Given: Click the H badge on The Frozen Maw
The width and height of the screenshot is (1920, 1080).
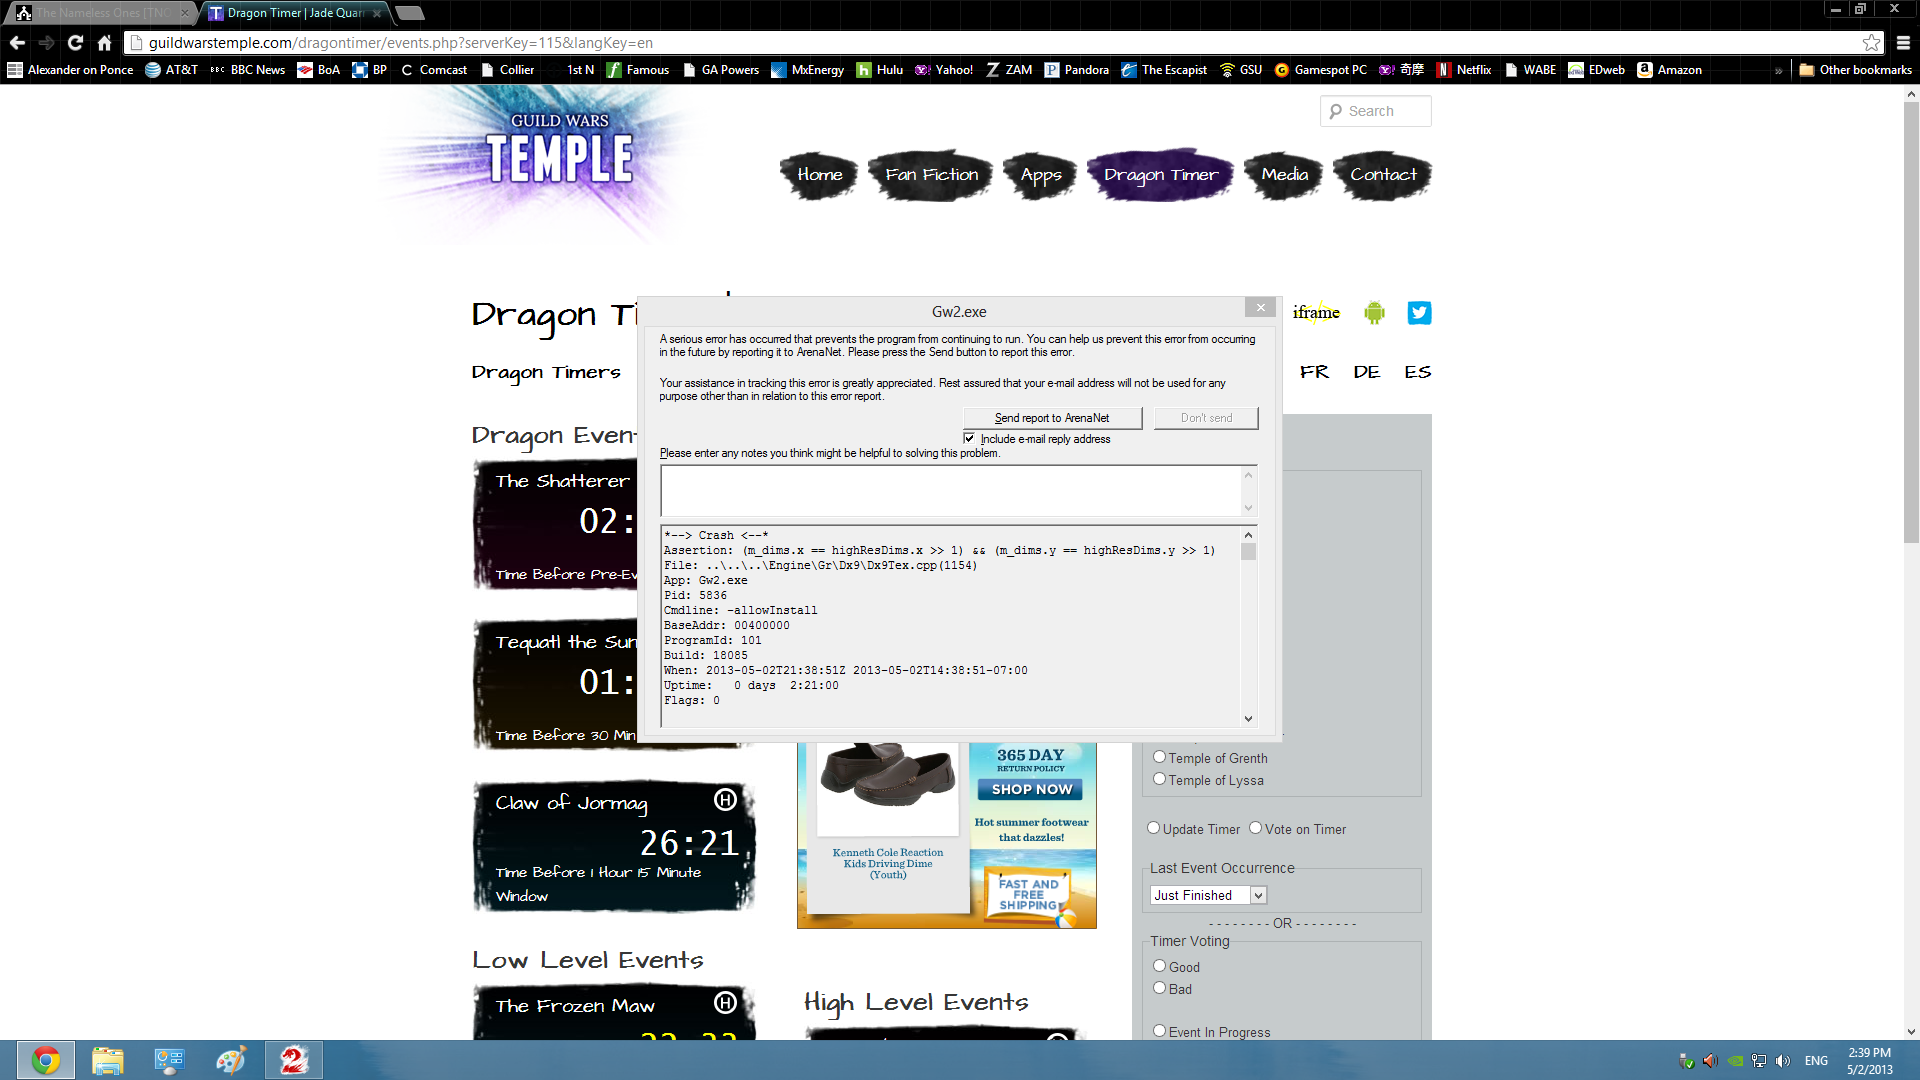Looking at the screenshot, I should click(725, 1002).
